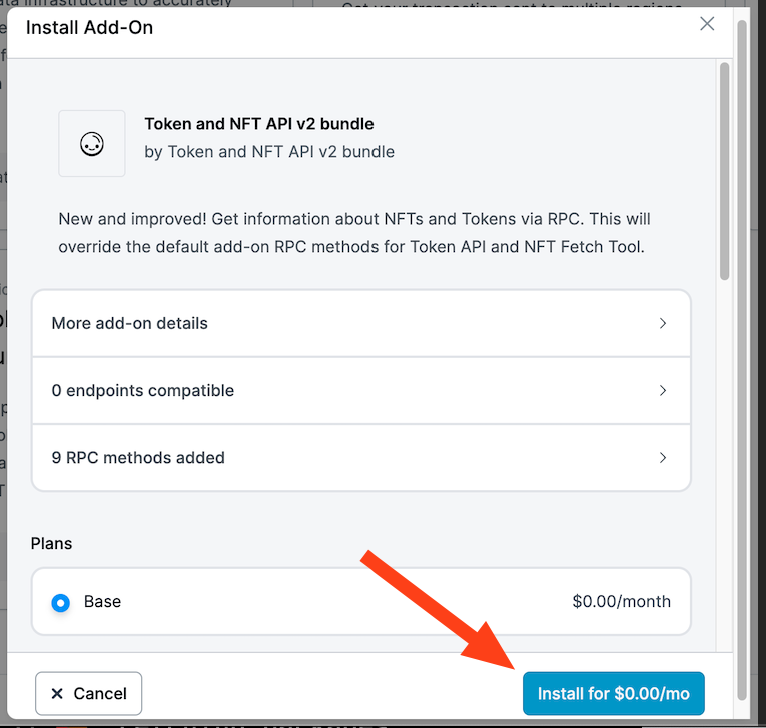Click the outer page scrollbar on far right

(x=742, y=360)
